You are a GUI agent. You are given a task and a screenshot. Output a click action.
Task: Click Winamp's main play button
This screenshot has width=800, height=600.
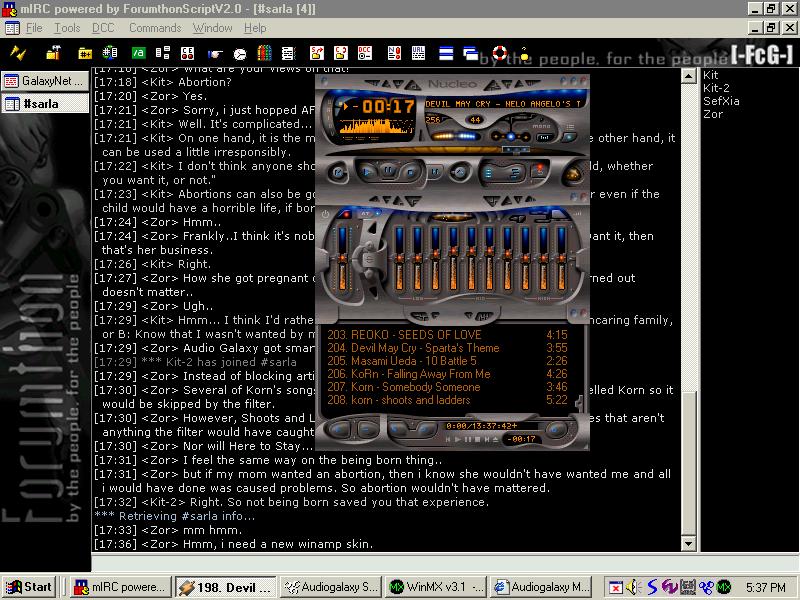point(367,172)
